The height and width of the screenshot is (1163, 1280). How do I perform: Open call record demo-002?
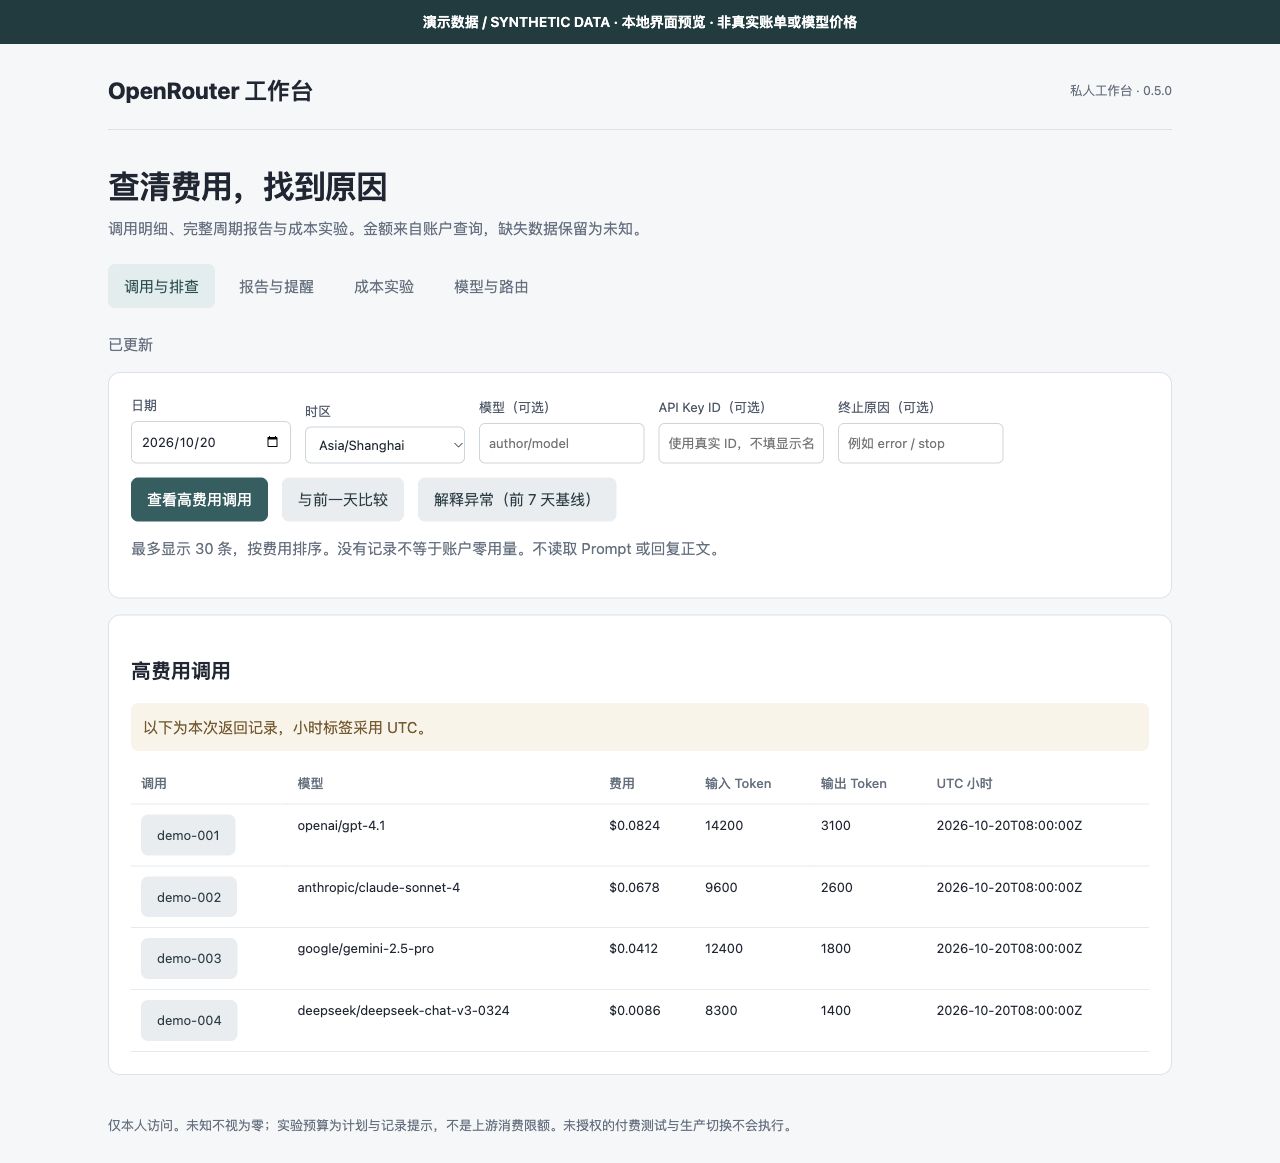click(x=189, y=897)
